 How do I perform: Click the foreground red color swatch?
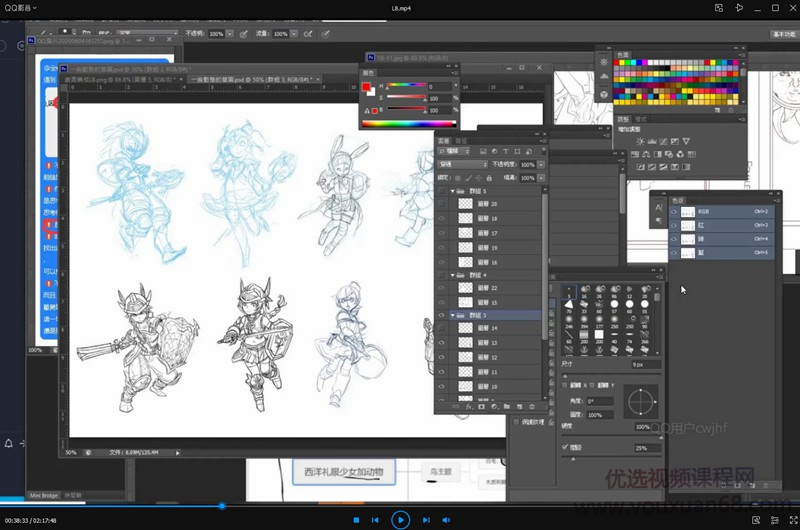(367, 85)
